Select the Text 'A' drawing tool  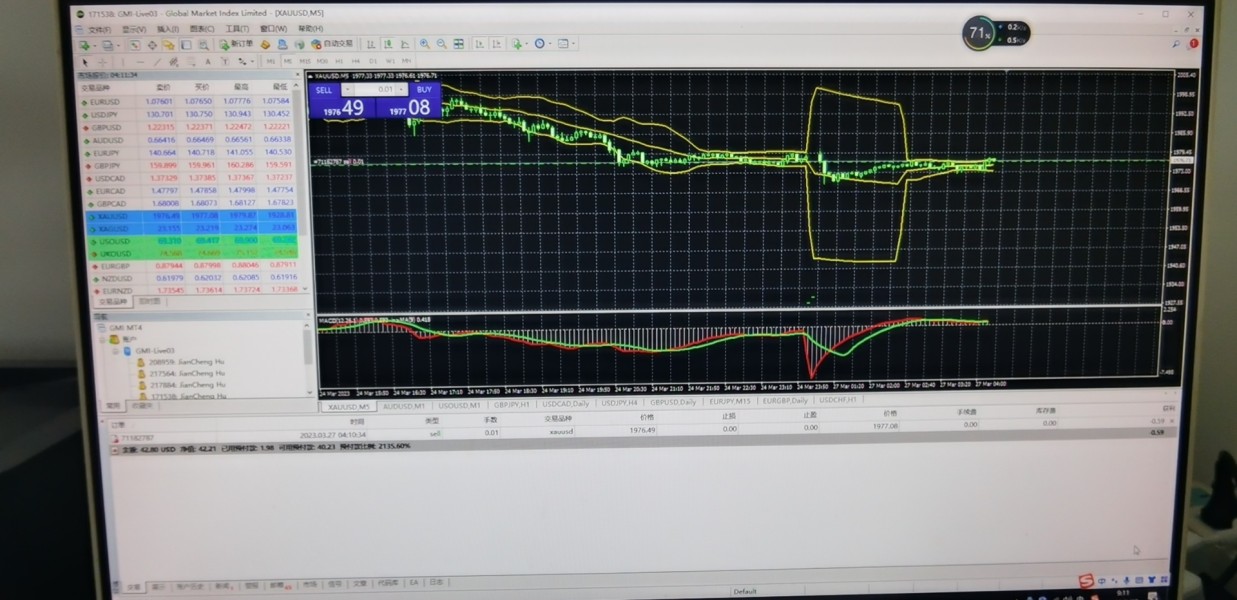pos(208,61)
